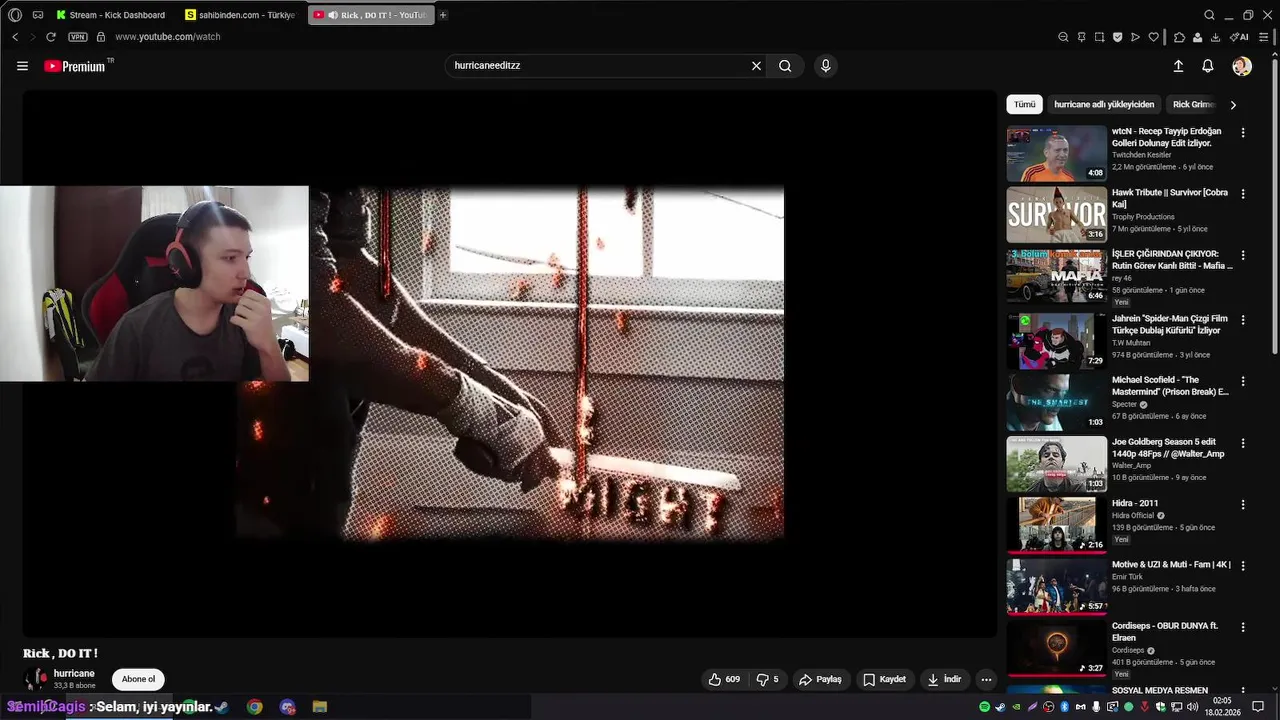1280x720 pixels.
Task: Click the Paylaş share button
Action: pos(820,679)
